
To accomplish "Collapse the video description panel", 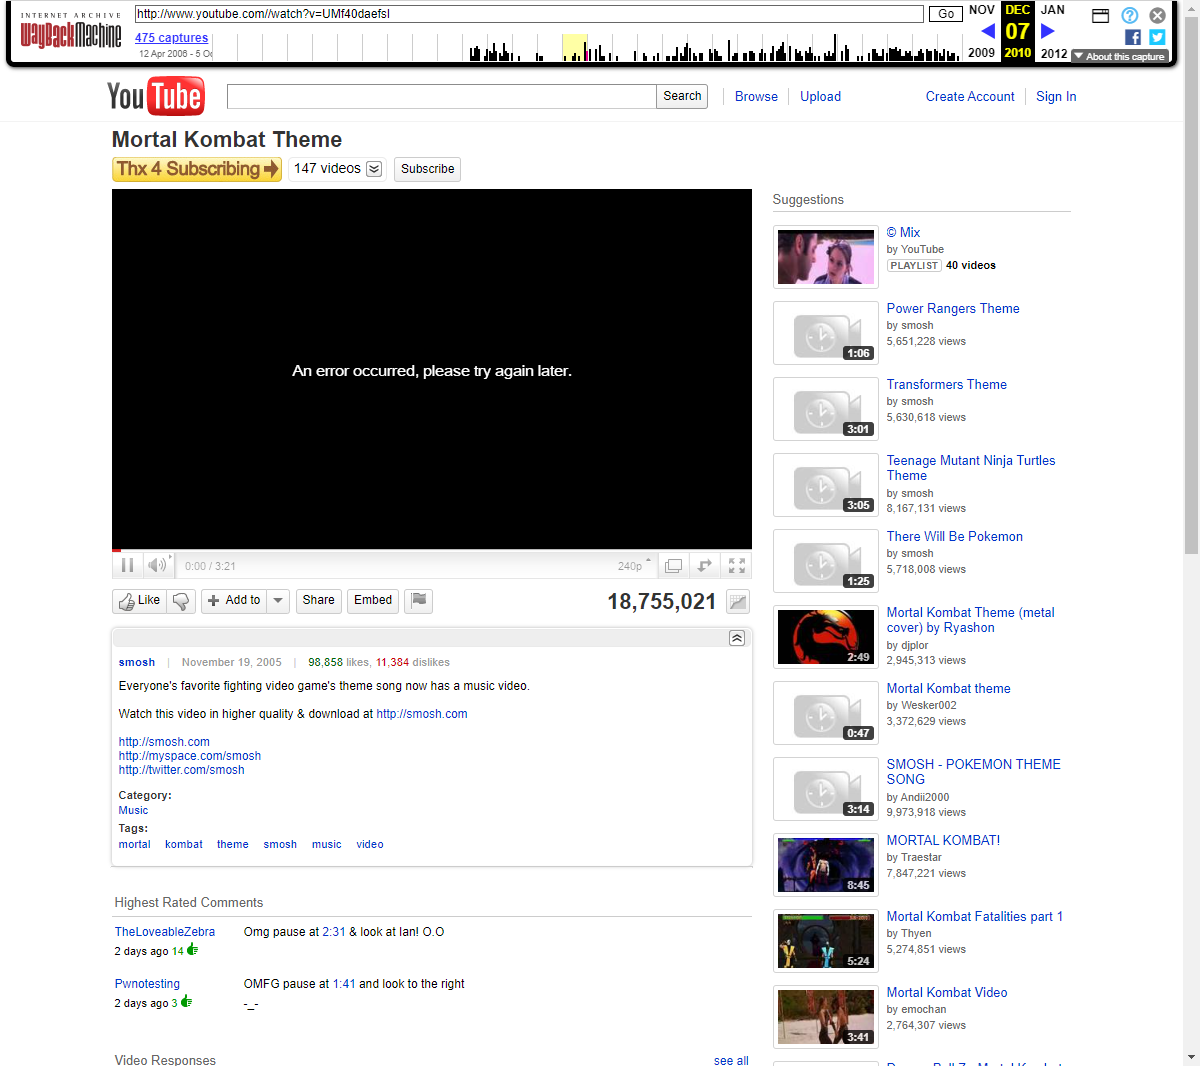I will [x=737, y=638].
